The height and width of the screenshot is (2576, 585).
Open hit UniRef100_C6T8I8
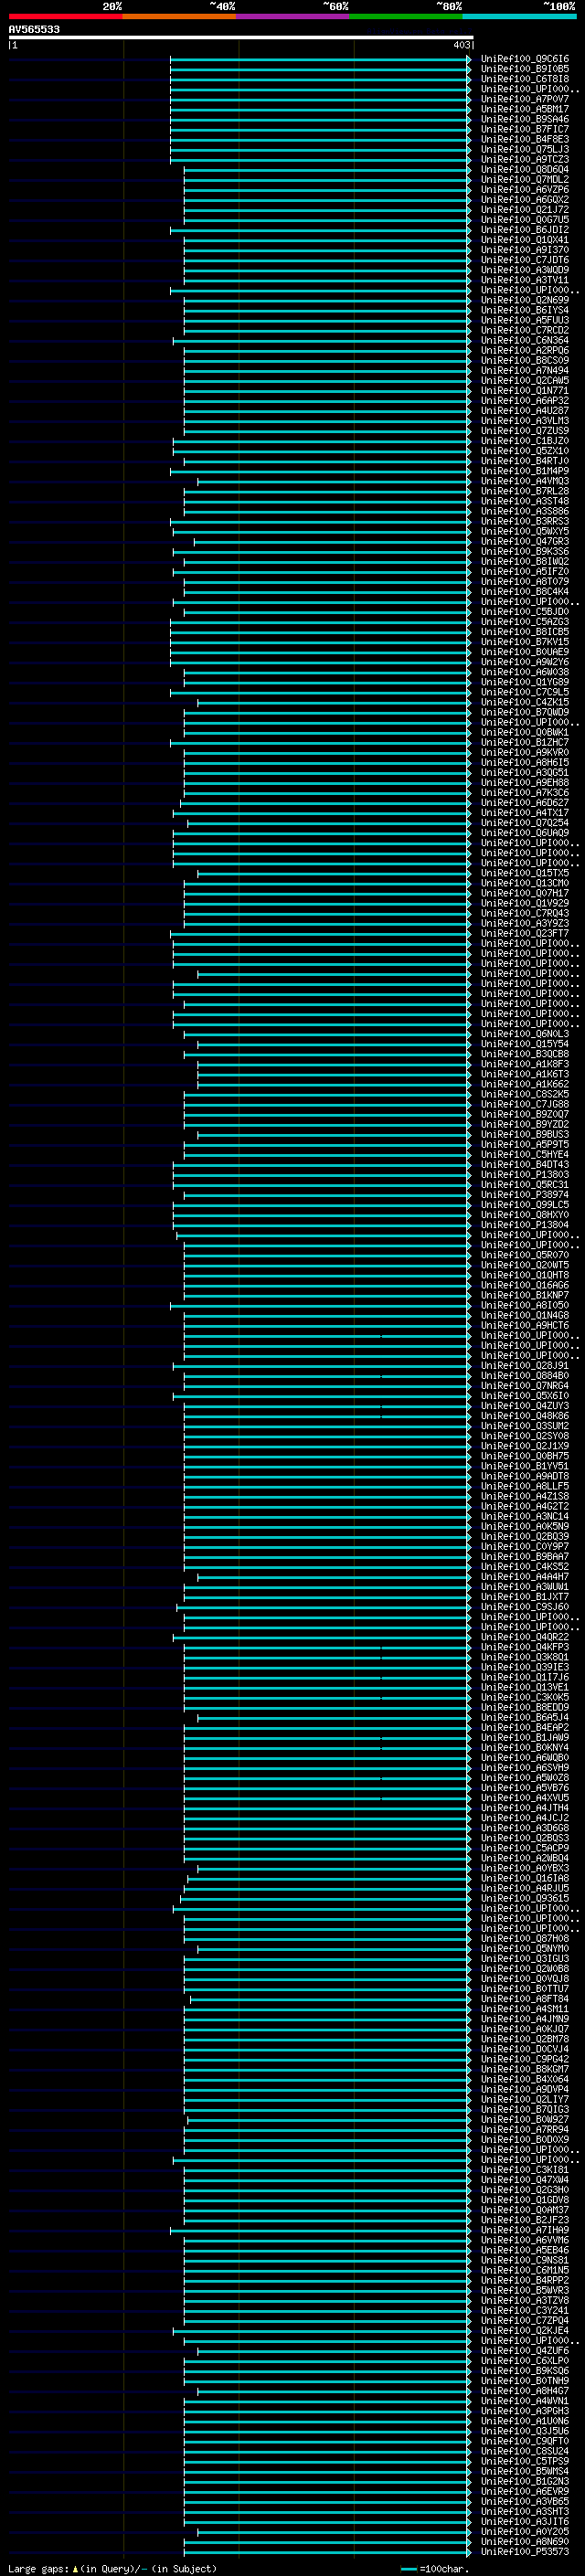coord(525,79)
